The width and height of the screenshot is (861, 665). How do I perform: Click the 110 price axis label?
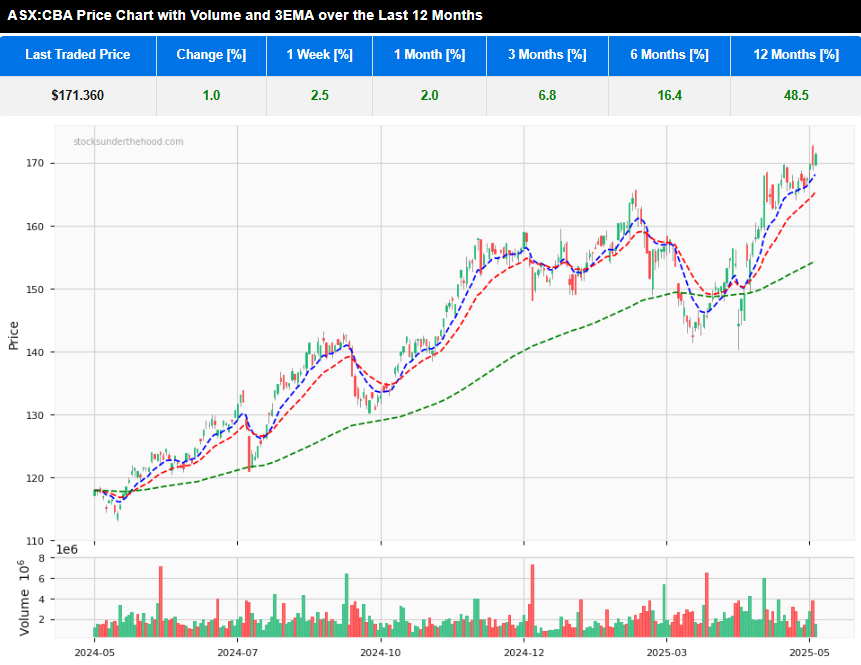(35, 541)
